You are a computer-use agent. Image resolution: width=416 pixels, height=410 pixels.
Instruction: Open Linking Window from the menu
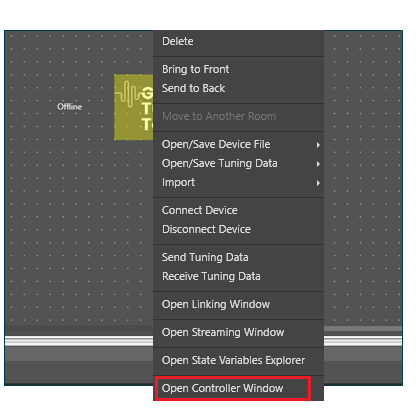point(238,304)
